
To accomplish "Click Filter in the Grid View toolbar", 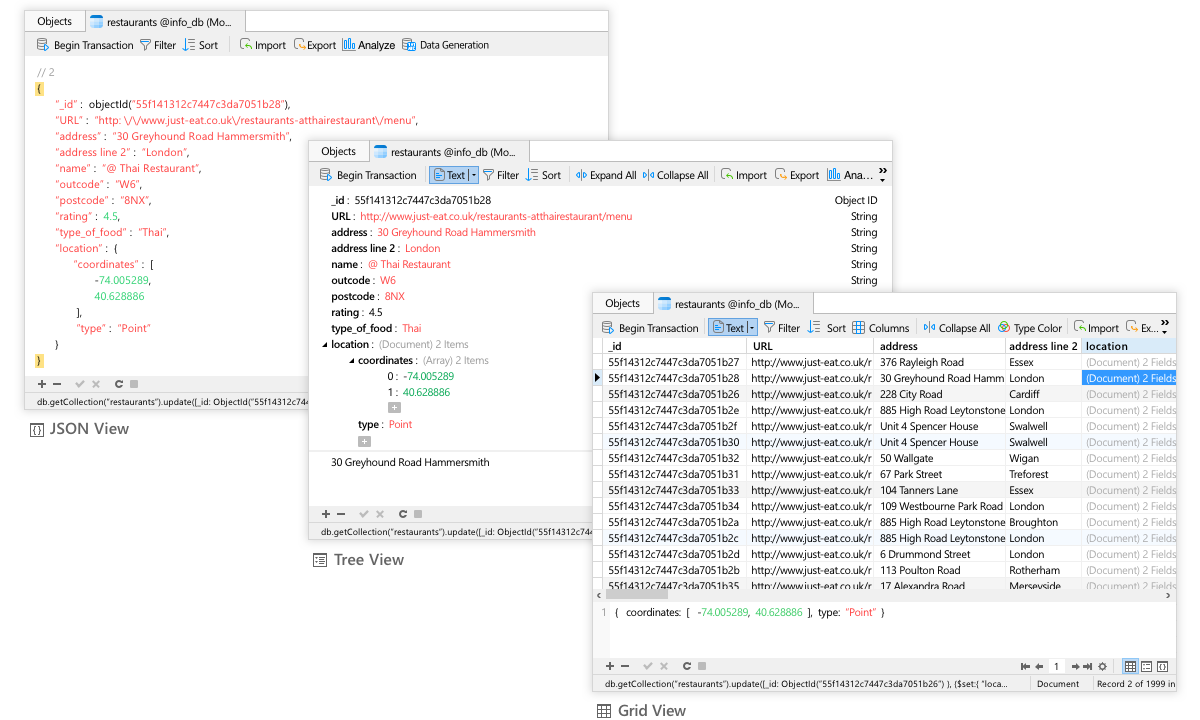I will (x=782, y=328).
